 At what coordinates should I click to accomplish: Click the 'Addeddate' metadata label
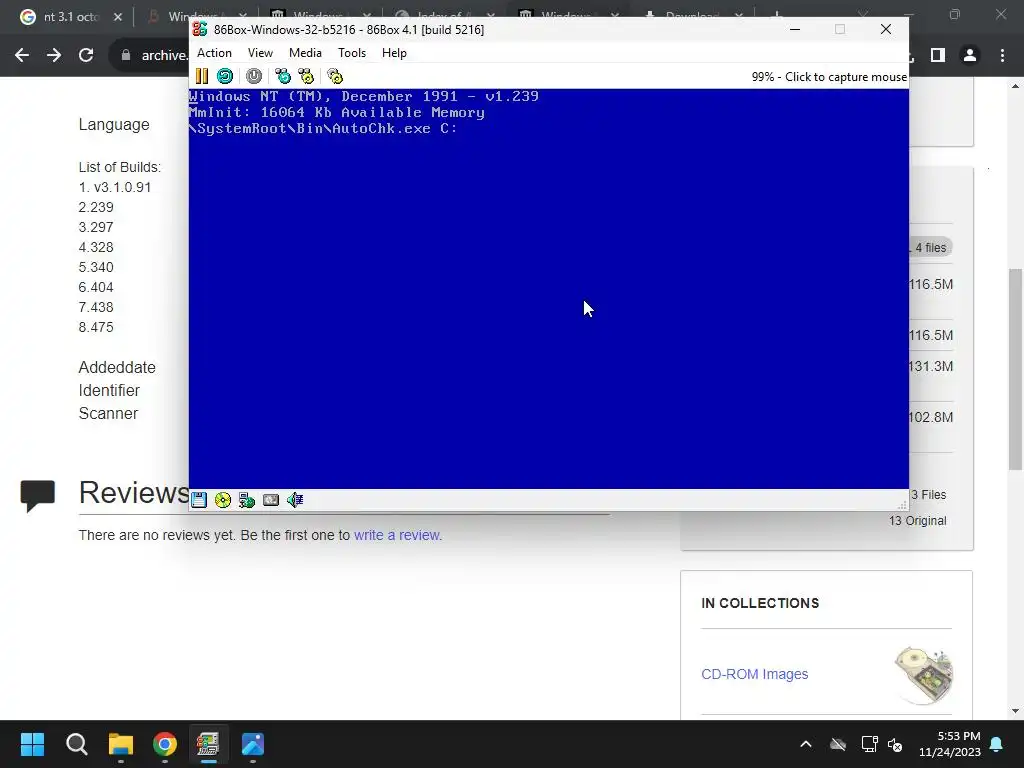click(117, 368)
